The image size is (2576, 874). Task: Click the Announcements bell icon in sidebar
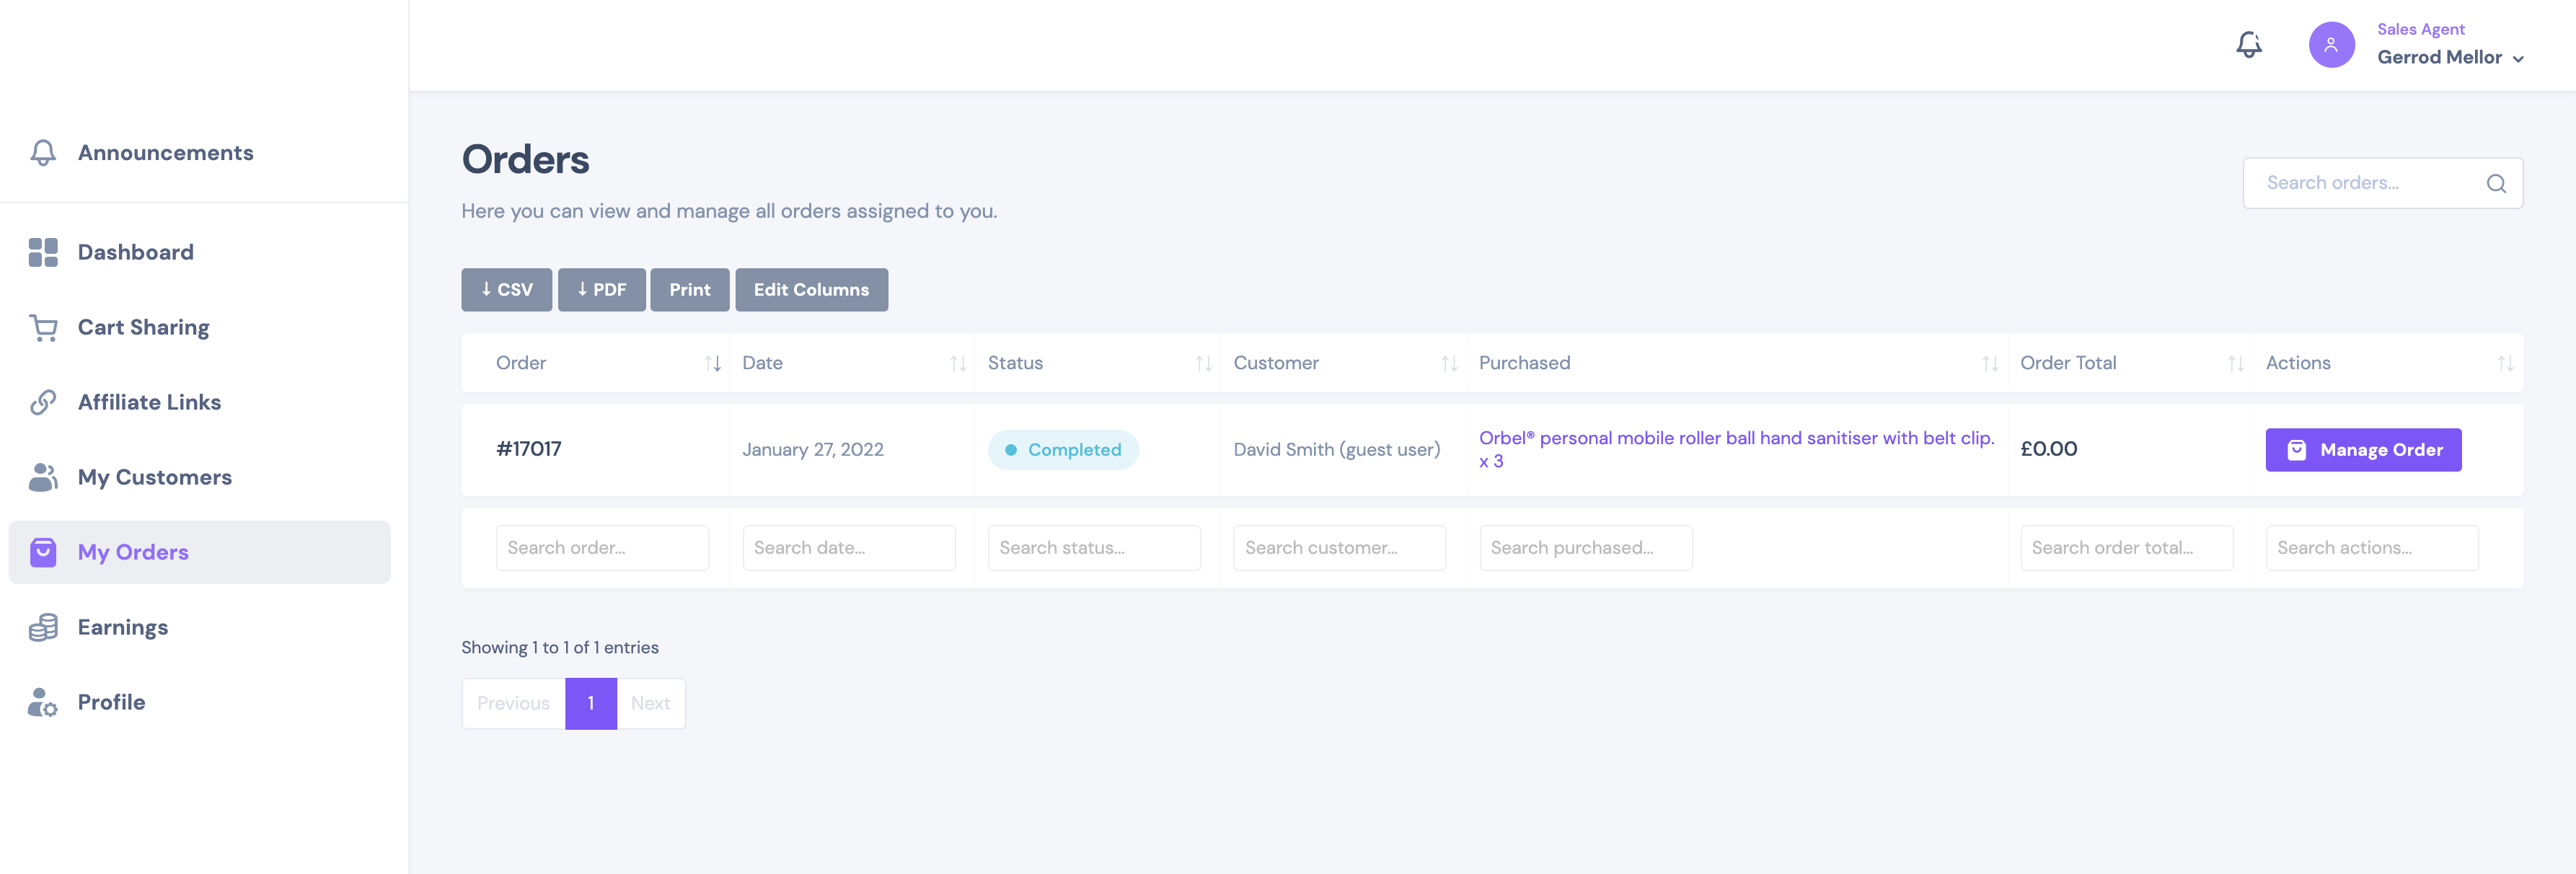[43, 152]
